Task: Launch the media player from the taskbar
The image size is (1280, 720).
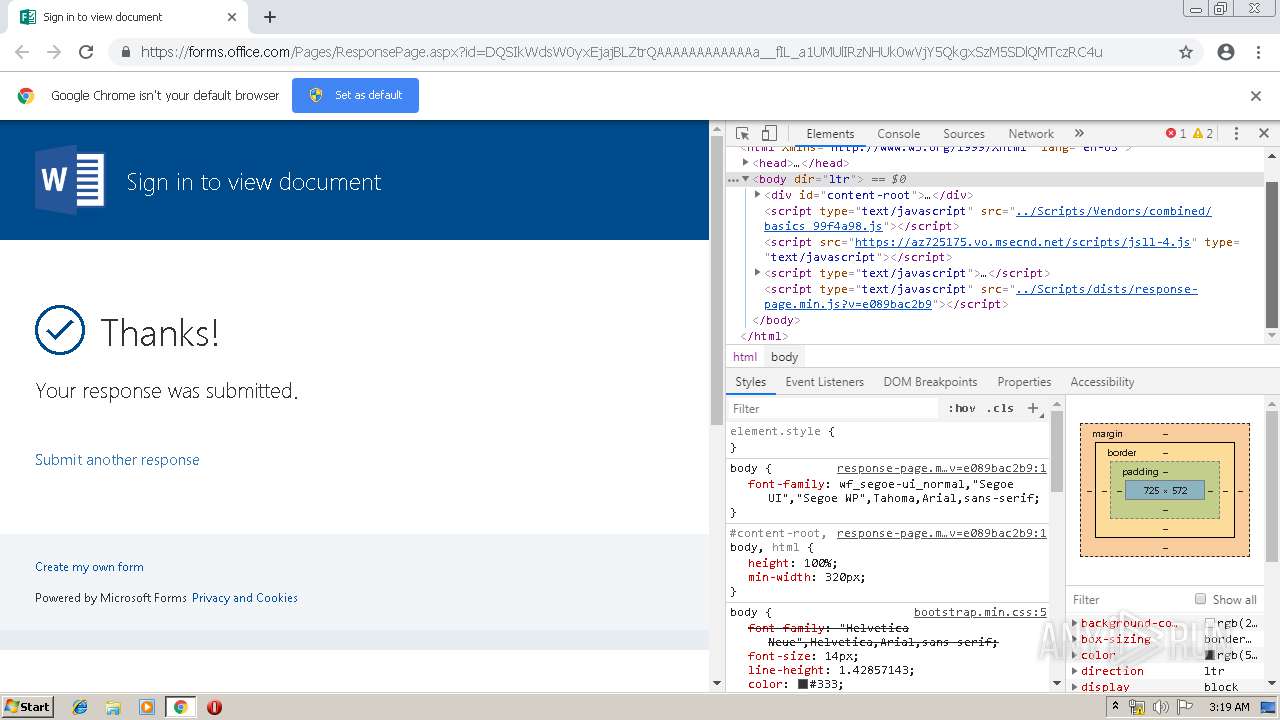Action: click(x=147, y=707)
